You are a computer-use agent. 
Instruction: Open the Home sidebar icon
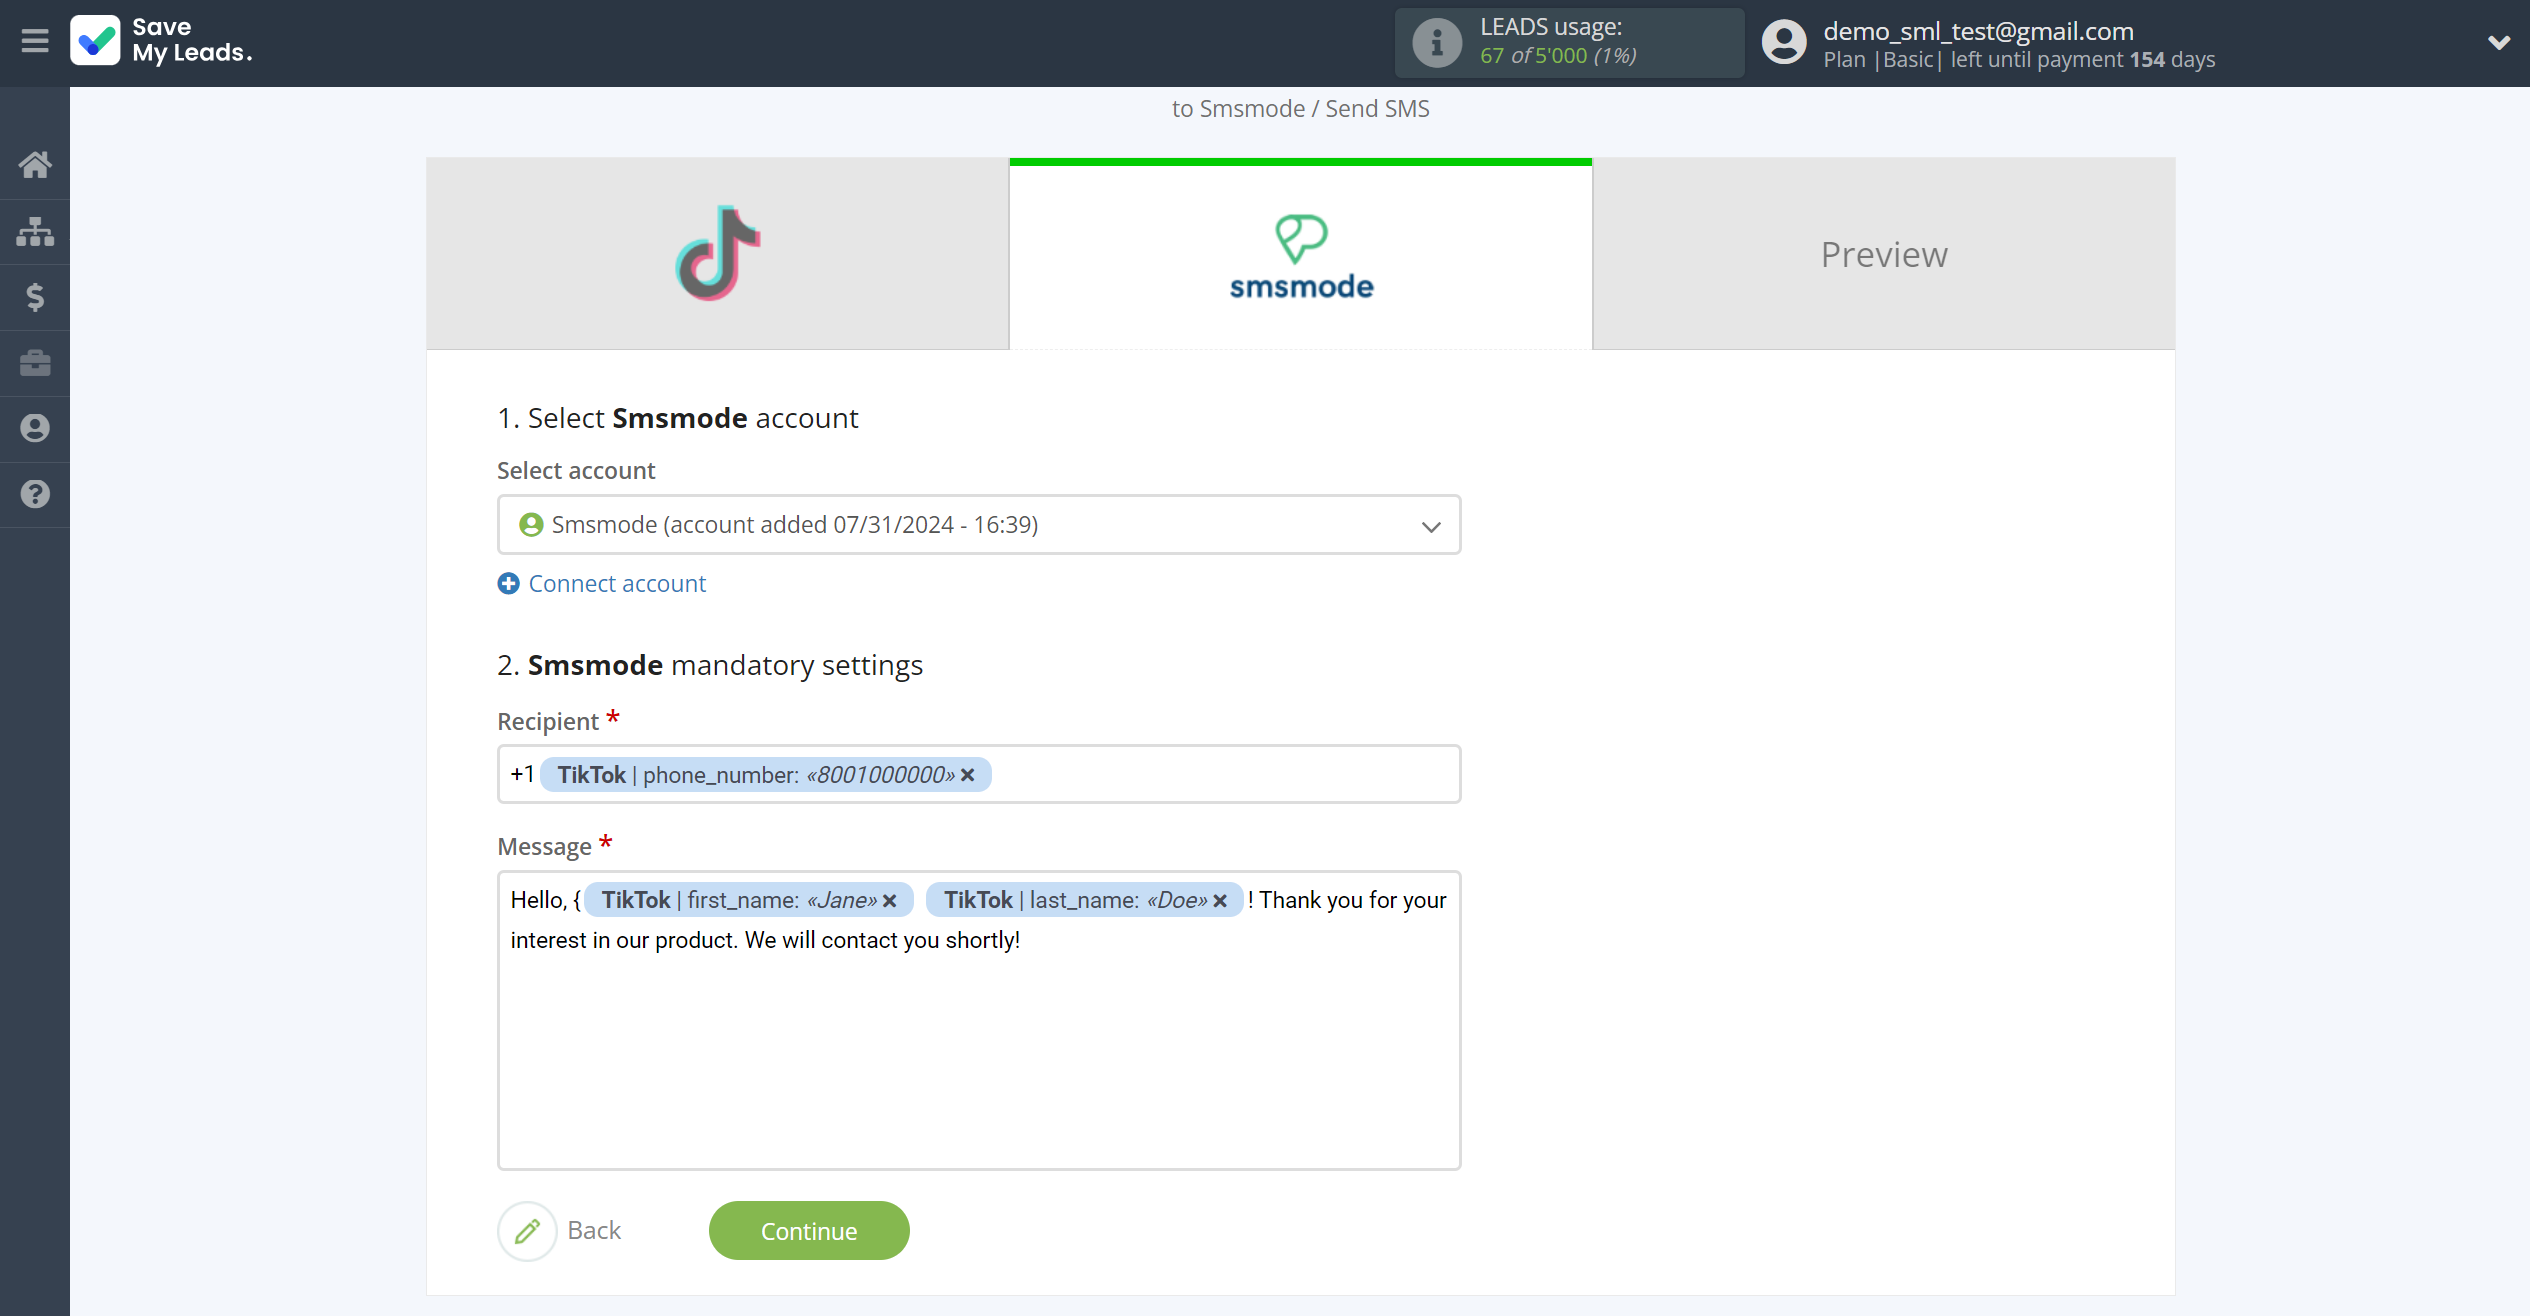35,164
